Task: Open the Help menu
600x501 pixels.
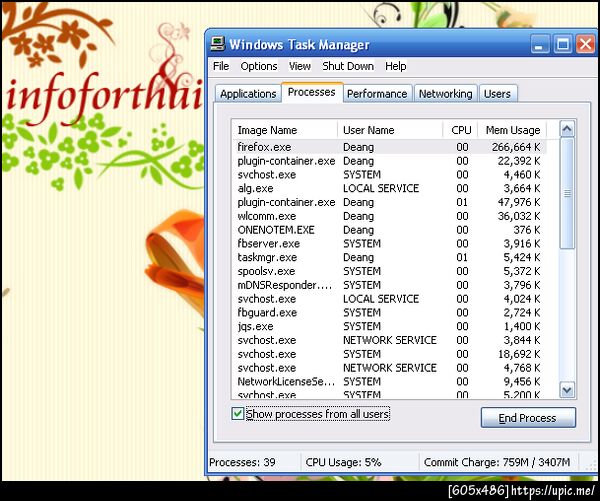Action: click(x=395, y=66)
